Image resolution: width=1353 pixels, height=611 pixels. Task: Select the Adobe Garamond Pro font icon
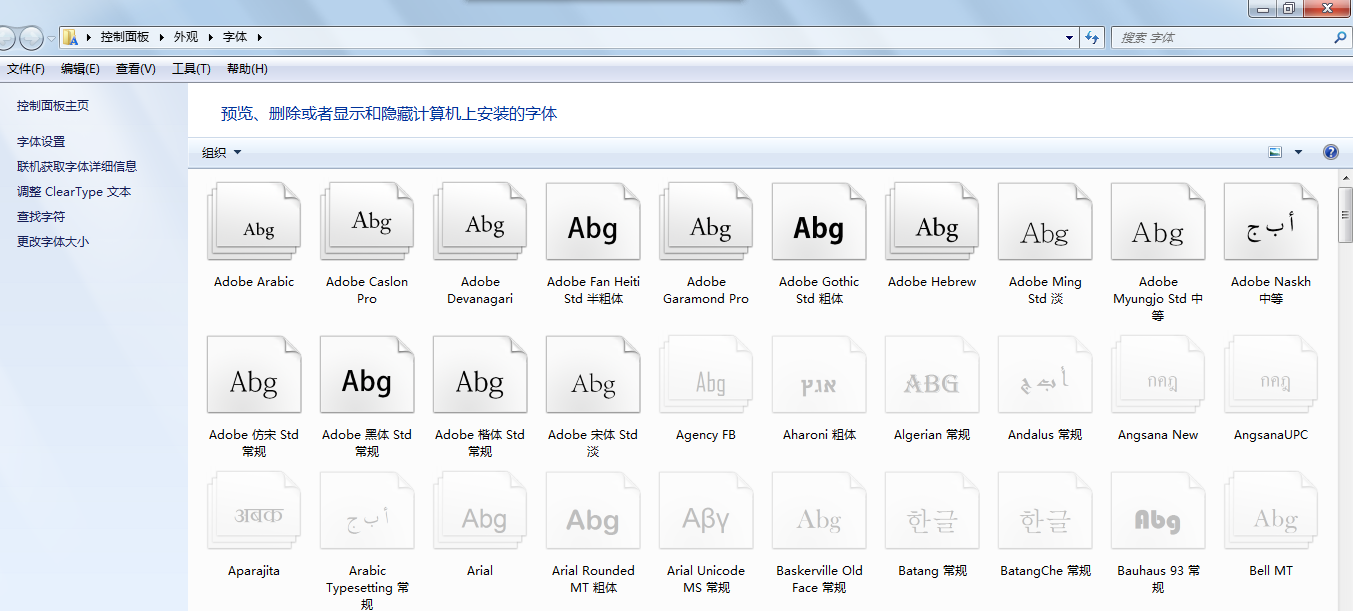pyautogui.click(x=706, y=223)
